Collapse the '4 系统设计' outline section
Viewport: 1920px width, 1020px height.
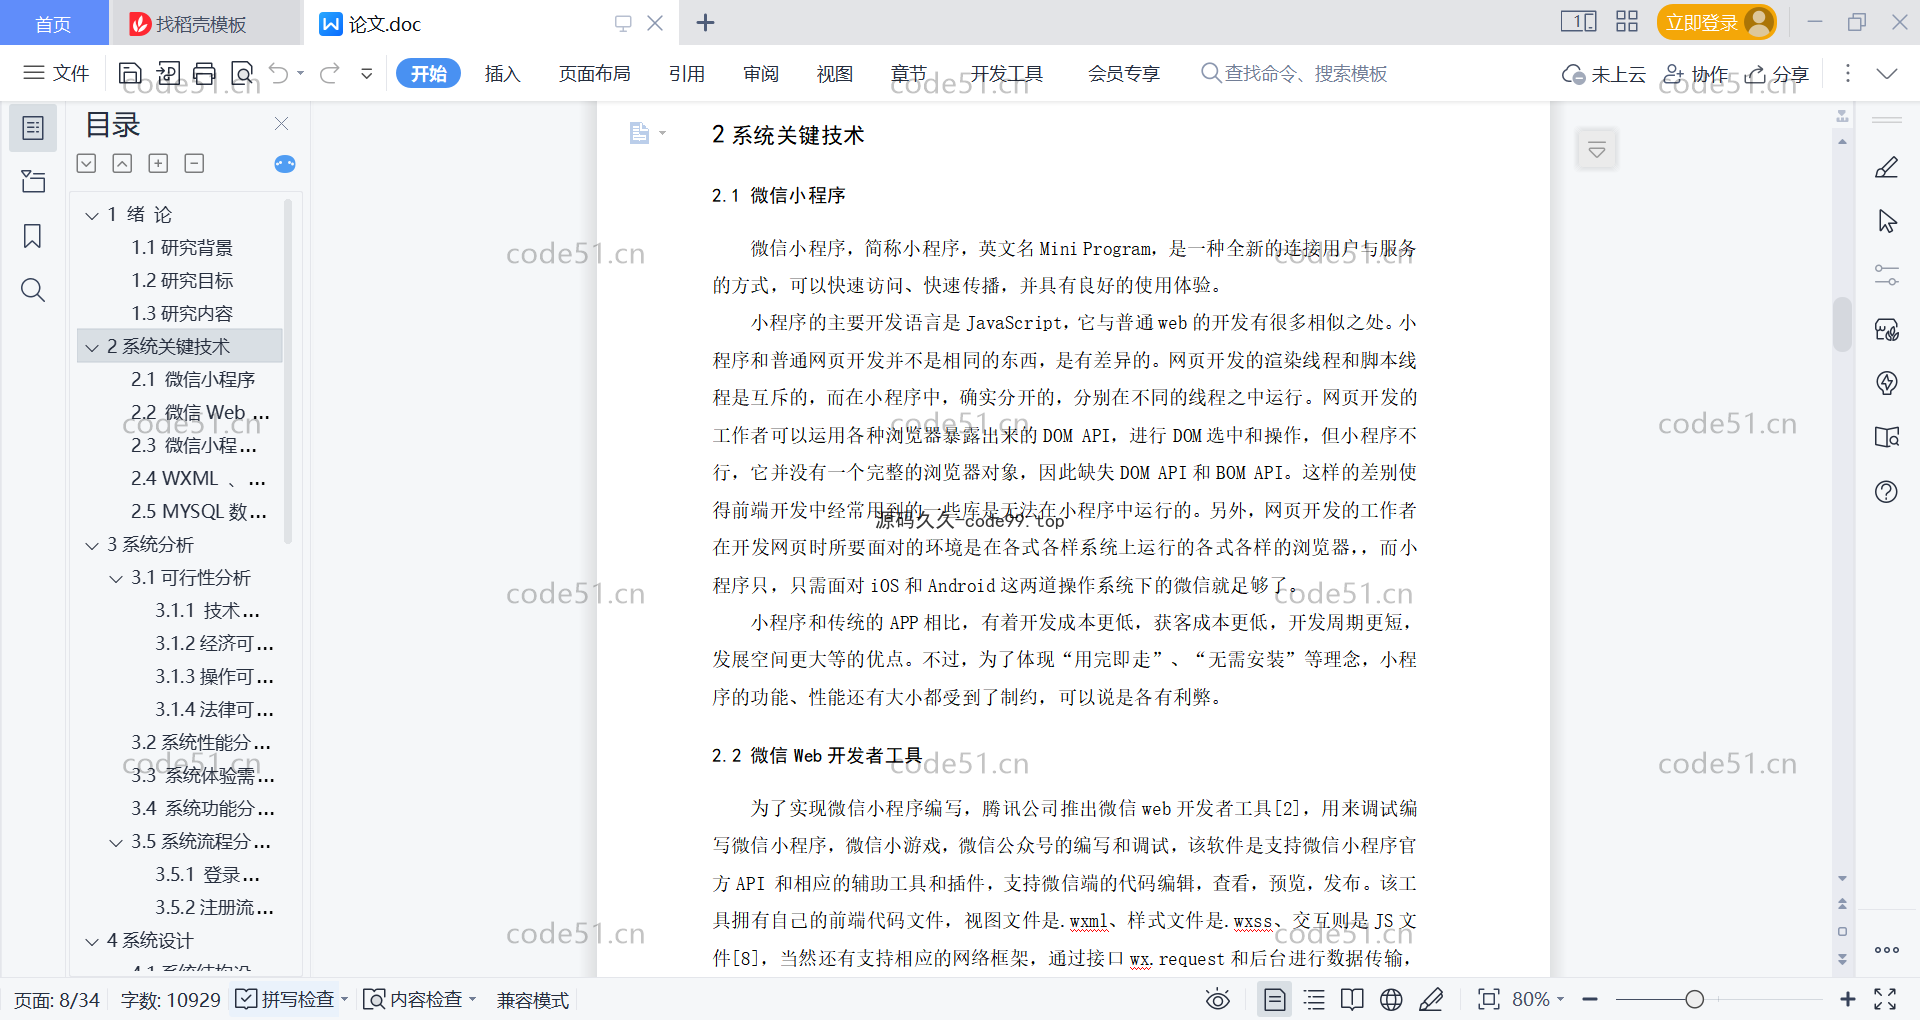click(x=92, y=941)
